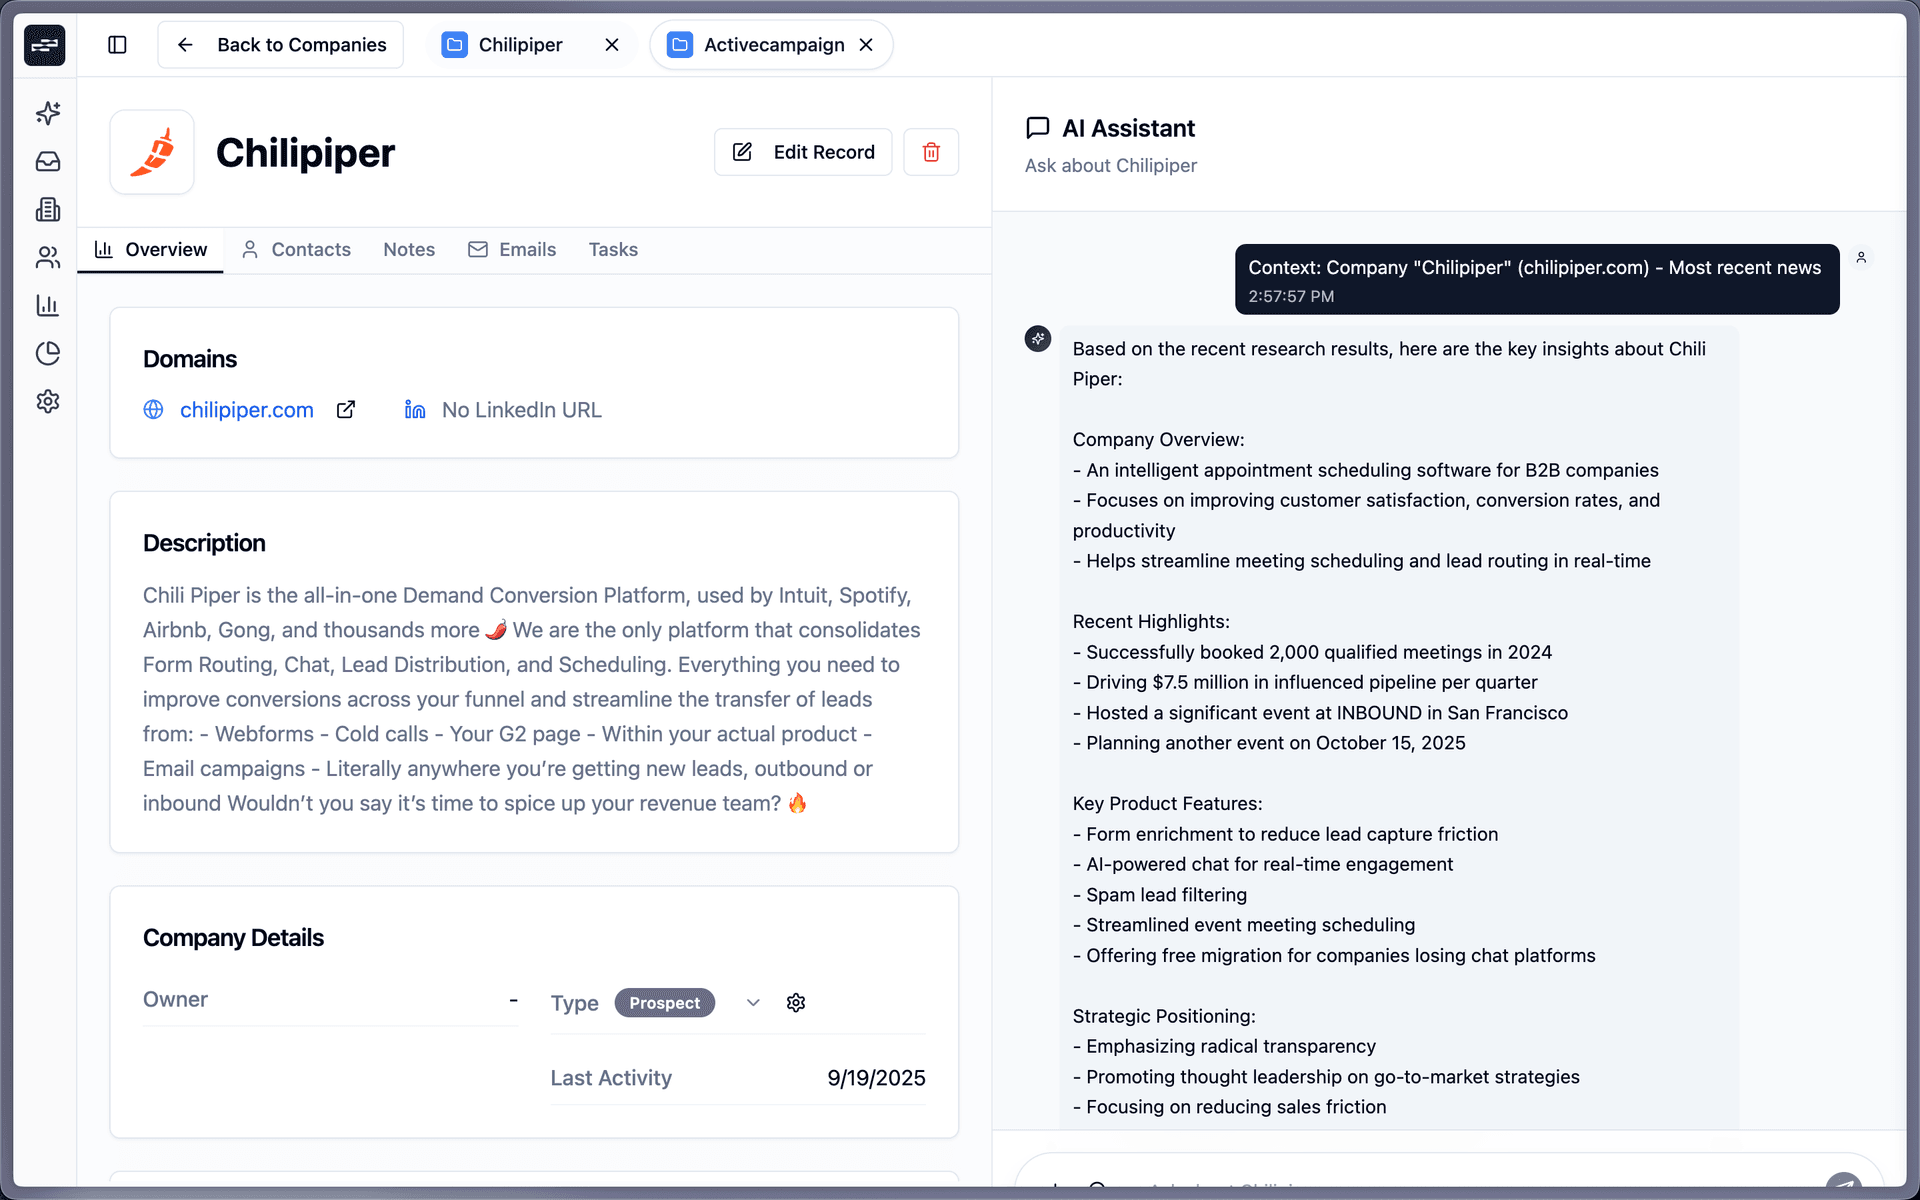The width and height of the screenshot is (1920, 1200).
Task: Click the Edit Record button
Action: coord(803,152)
